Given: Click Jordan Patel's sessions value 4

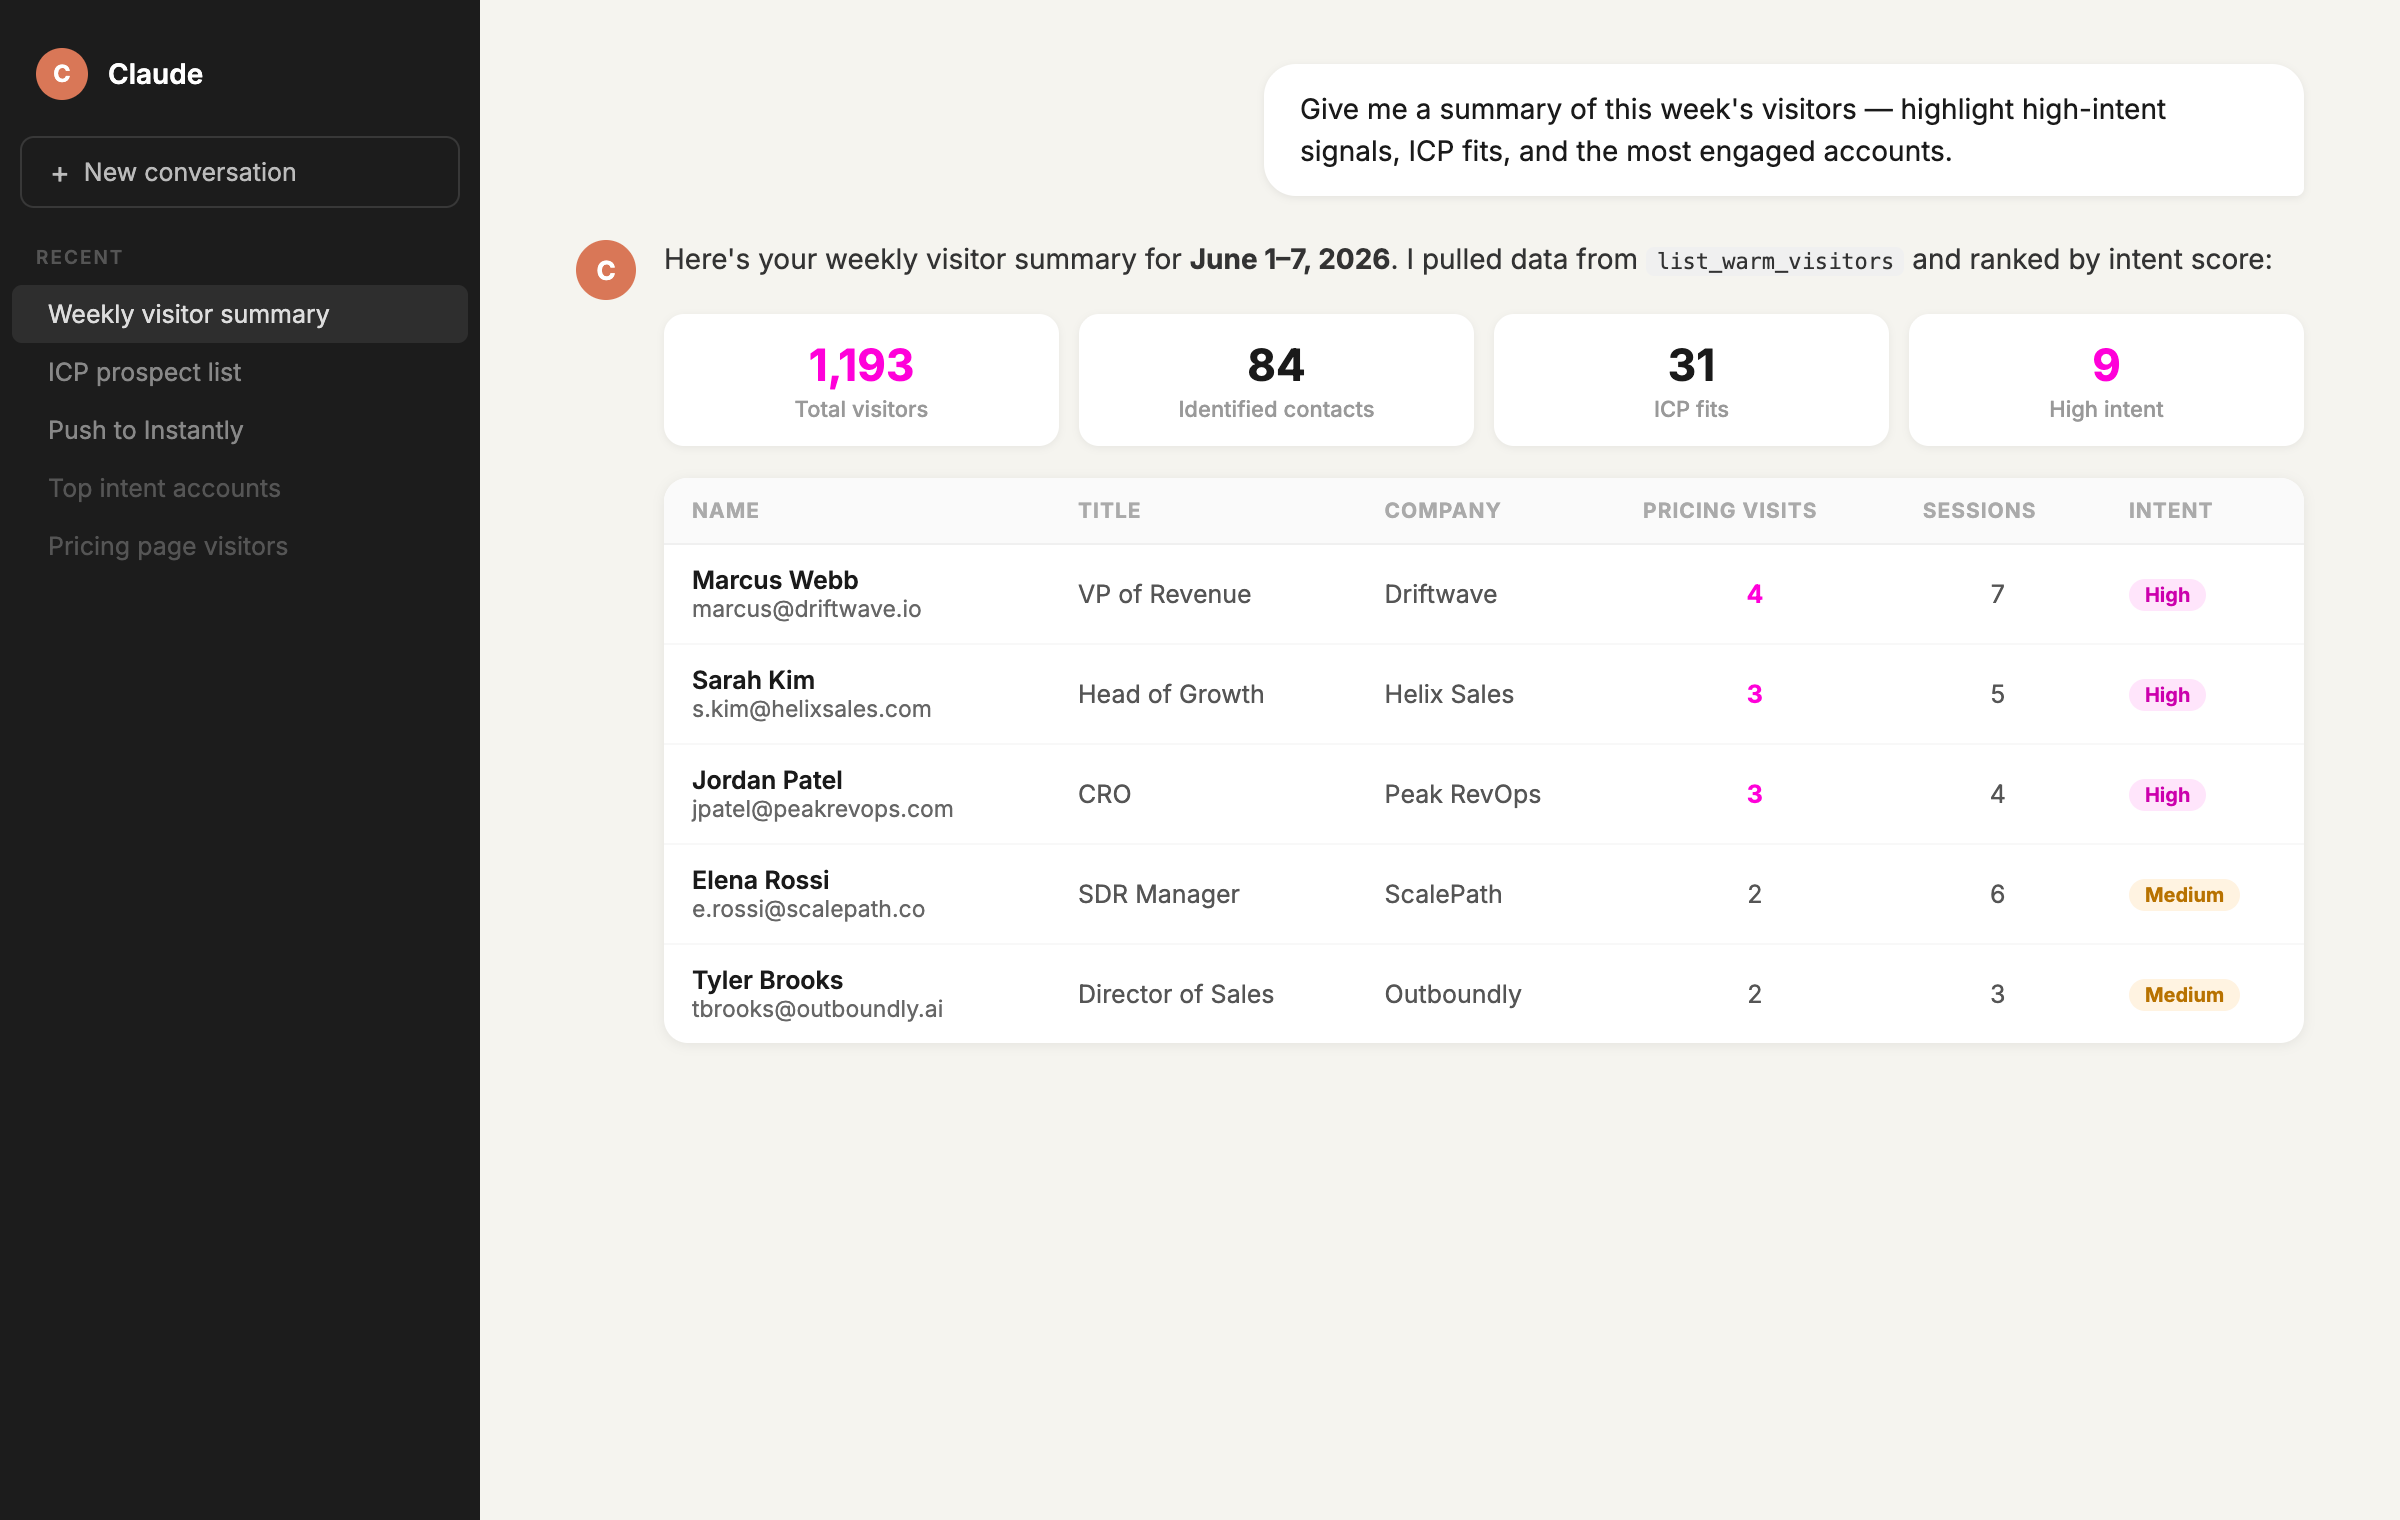Looking at the screenshot, I should (1997, 794).
